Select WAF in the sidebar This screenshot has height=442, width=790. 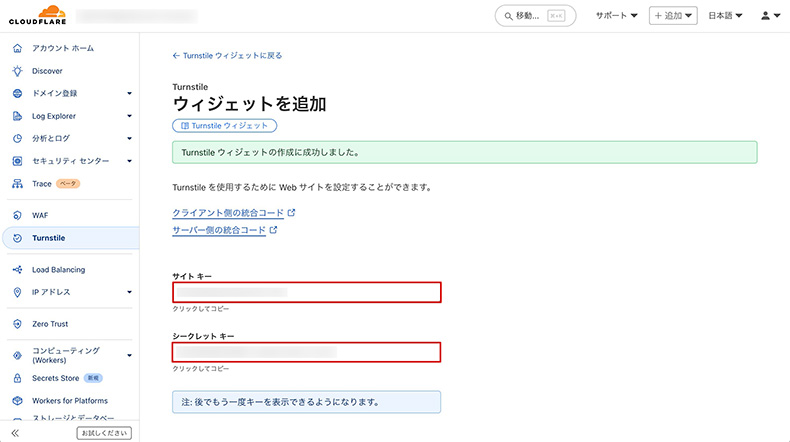coord(40,215)
